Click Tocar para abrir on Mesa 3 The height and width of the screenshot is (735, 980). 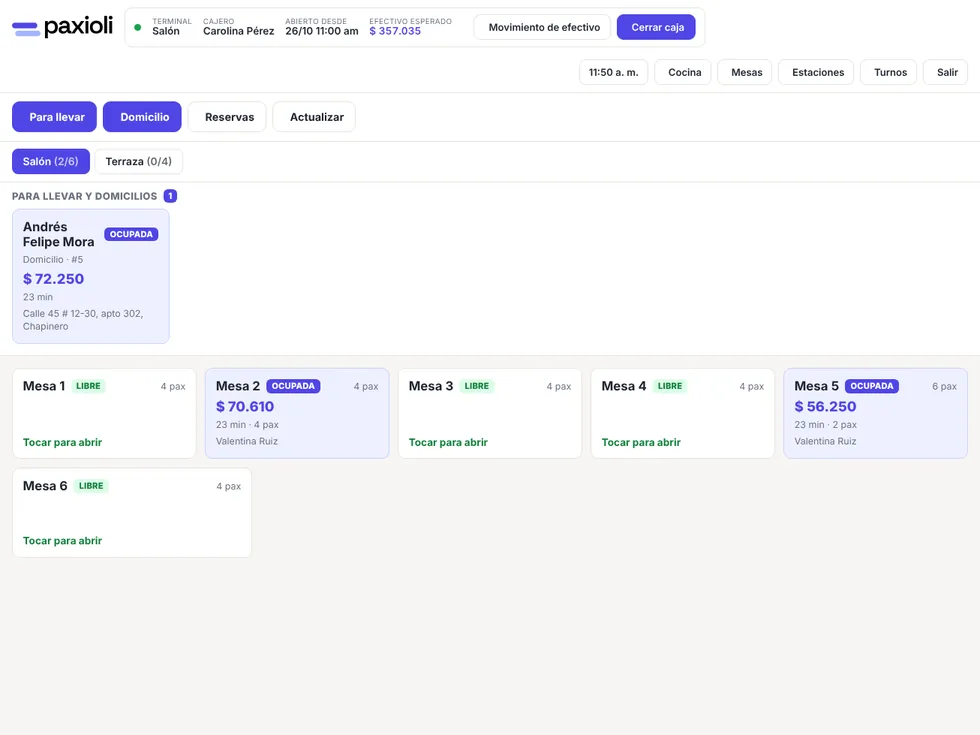(x=448, y=442)
